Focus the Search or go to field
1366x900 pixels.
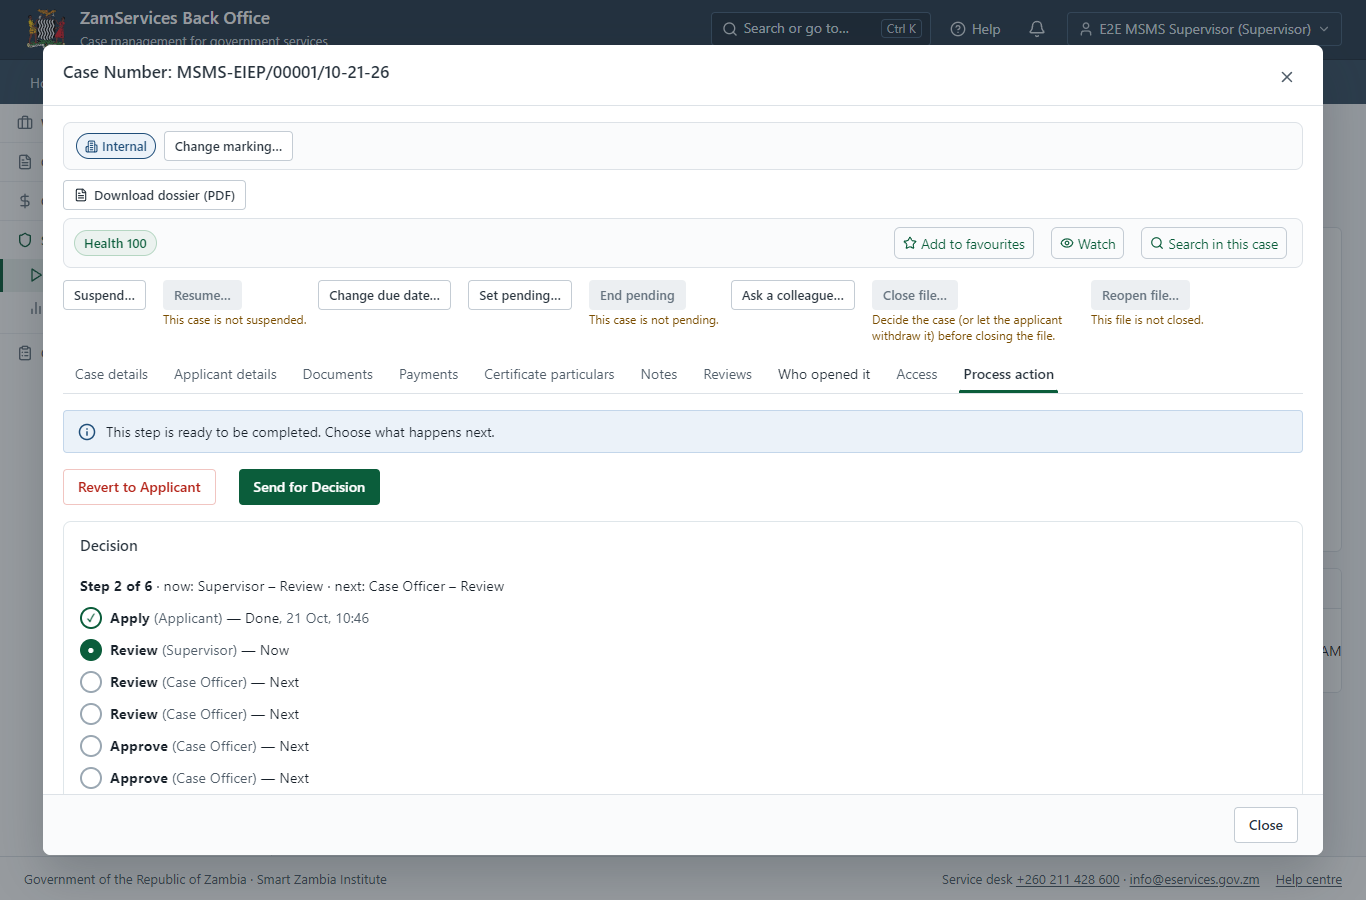tap(821, 29)
